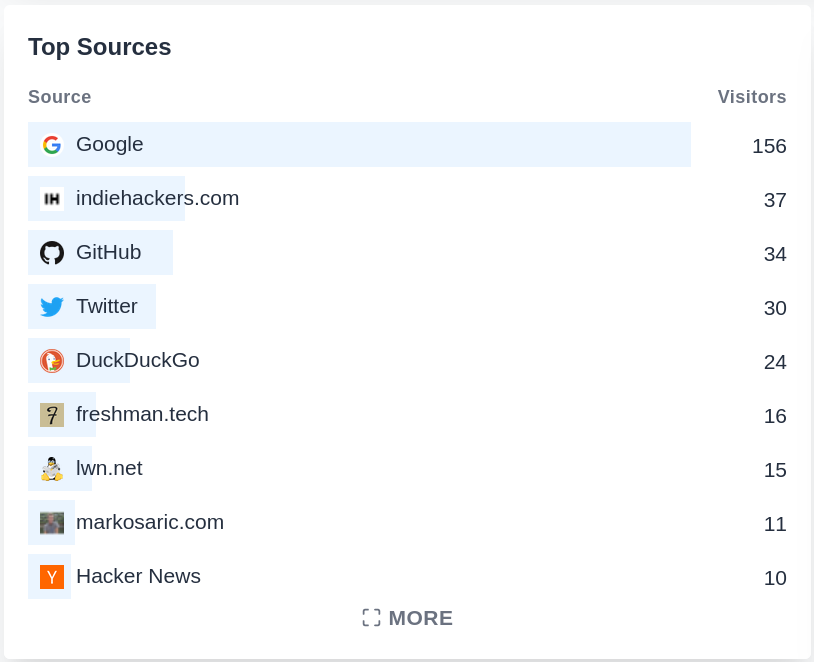The image size is (814, 662).
Task: Click the Hacker News Y icon
Action: 50,576
